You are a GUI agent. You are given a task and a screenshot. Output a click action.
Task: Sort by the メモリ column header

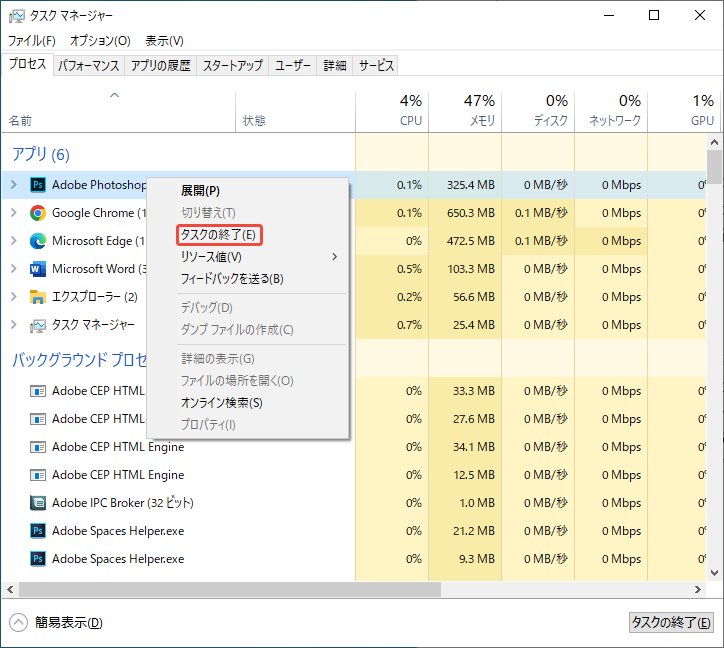pos(465,111)
